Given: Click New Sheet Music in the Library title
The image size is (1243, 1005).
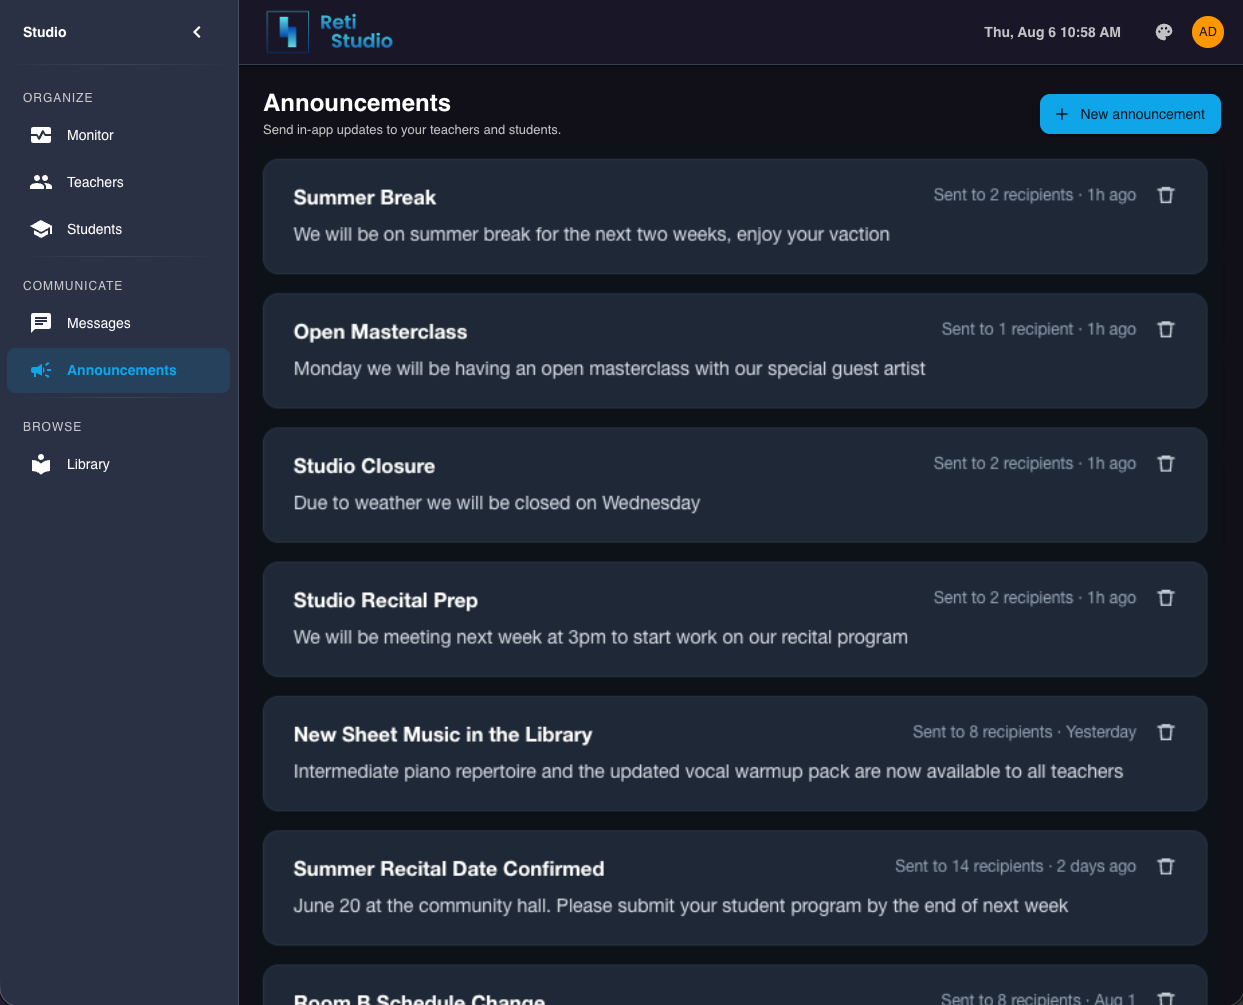Looking at the screenshot, I should pyautogui.click(x=443, y=735).
